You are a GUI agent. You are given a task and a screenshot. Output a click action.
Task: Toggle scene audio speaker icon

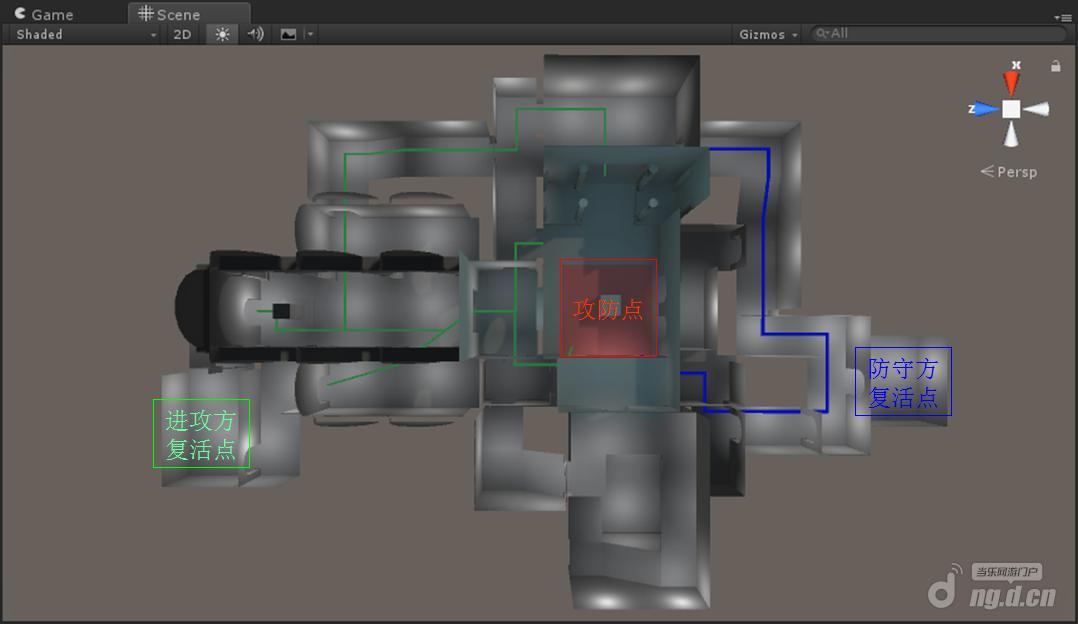pyautogui.click(x=255, y=34)
